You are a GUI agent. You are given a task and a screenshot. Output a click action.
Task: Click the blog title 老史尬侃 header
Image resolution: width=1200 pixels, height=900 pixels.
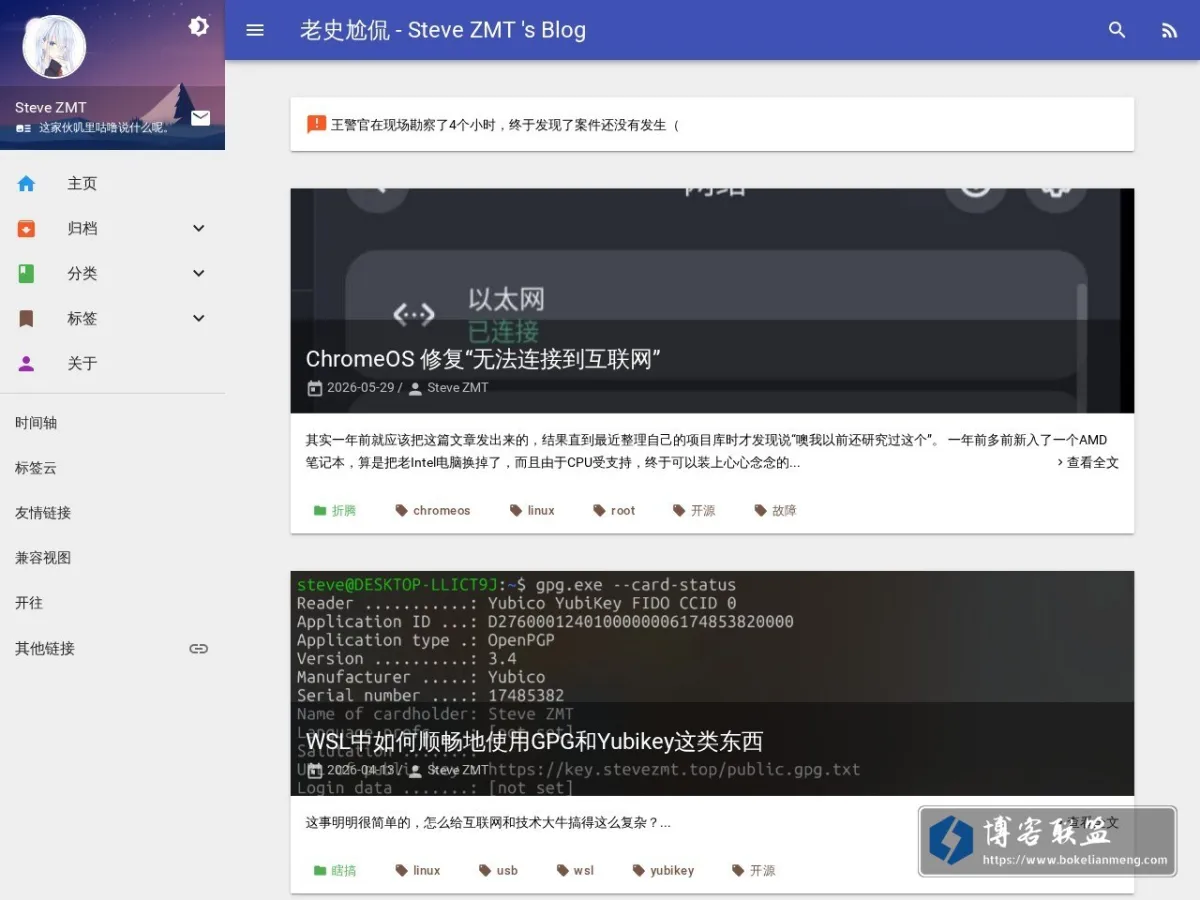click(x=443, y=30)
